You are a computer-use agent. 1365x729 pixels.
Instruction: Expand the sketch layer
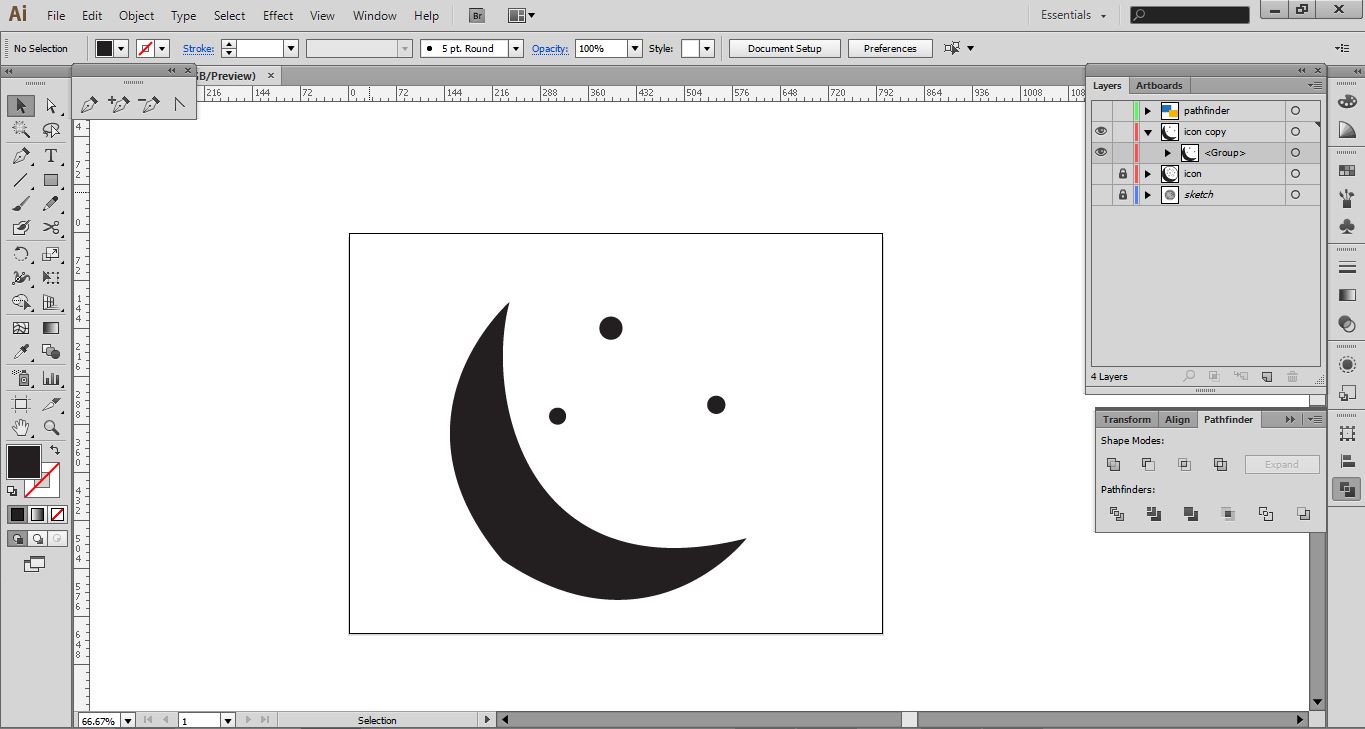click(1148, 195)
